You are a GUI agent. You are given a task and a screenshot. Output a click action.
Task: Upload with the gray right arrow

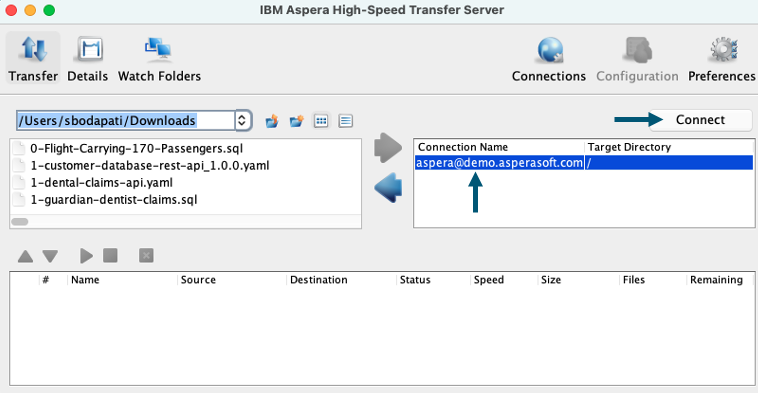click(x=388, y=148)
